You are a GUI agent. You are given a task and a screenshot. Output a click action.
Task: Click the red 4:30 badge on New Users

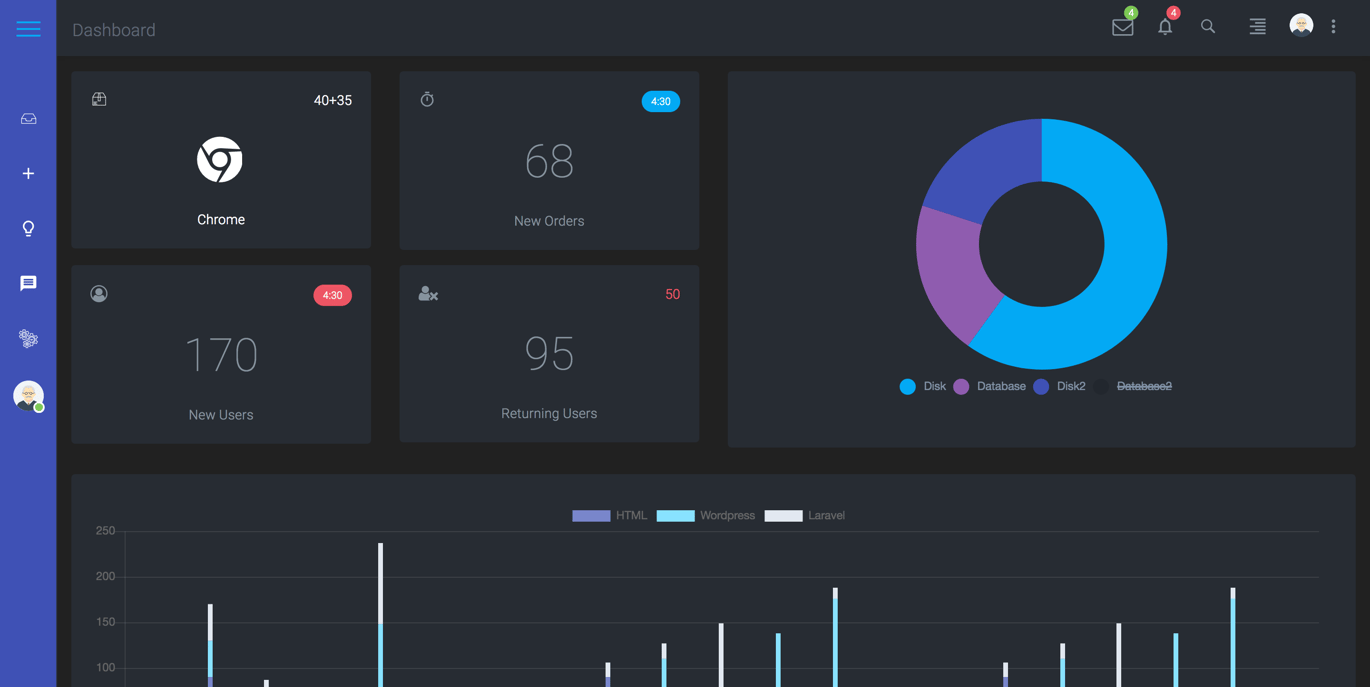pyautogui.click(x=333, y=295)
